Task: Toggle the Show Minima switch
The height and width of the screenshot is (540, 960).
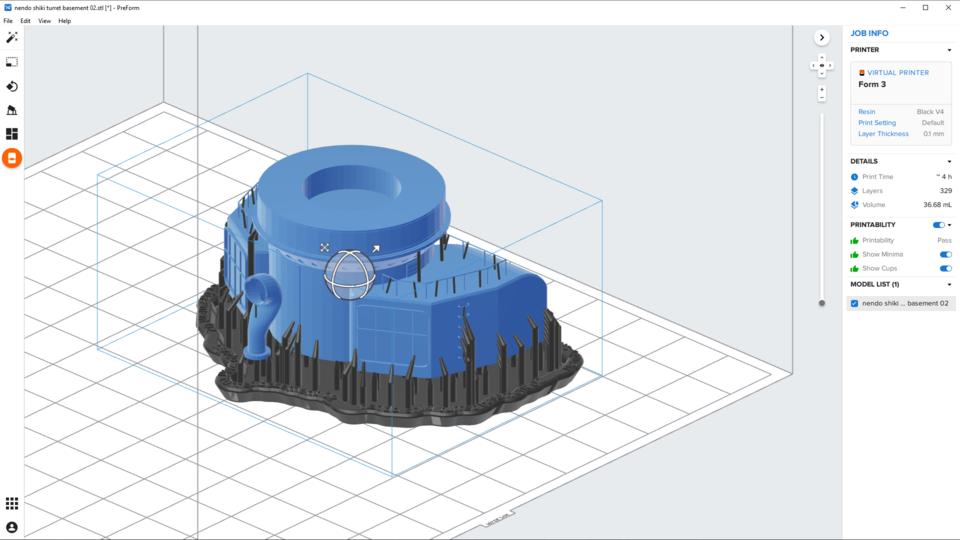Action: coord(946,255)
